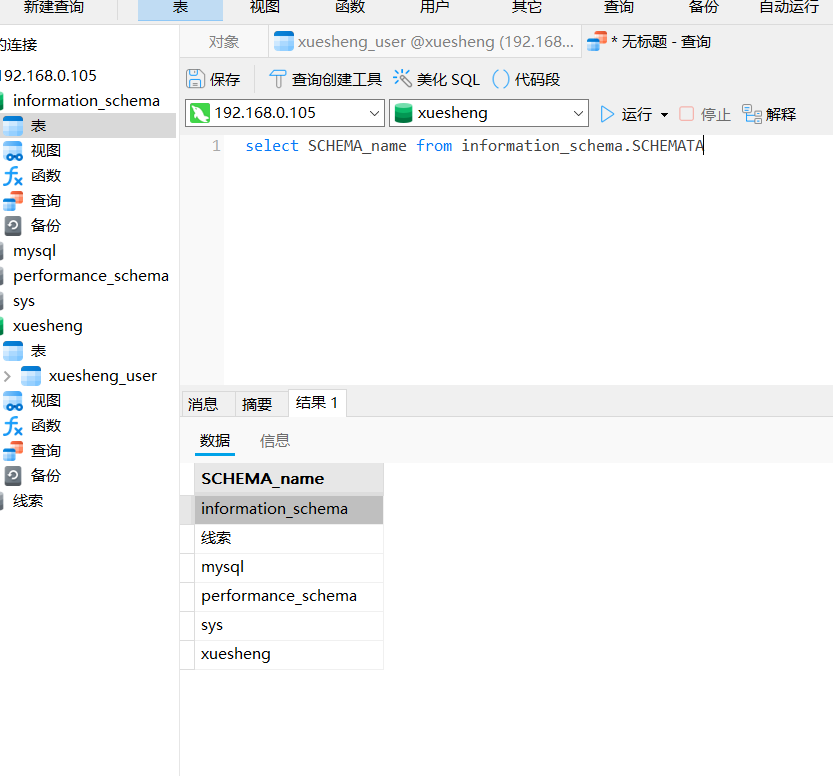Select the 函数 node under xuesheng
Viewport: 833px width, 776px height.
pyautogui.click(x=45, y=425)
